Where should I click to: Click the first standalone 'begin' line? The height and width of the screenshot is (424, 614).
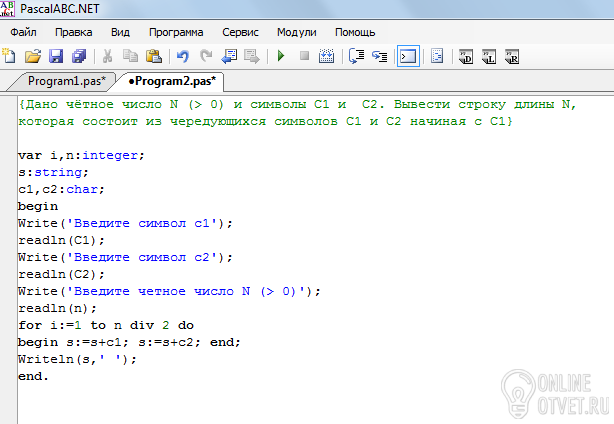38,206
